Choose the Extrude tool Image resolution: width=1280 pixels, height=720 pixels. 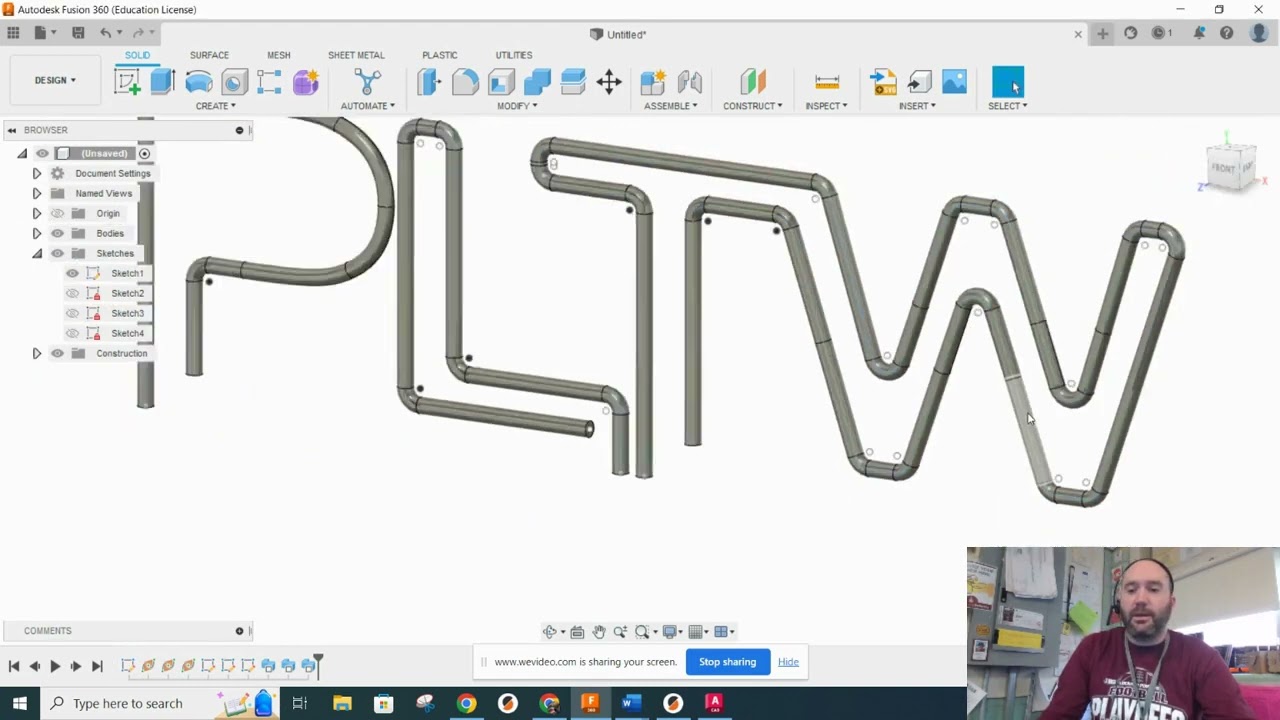point(163,82)
